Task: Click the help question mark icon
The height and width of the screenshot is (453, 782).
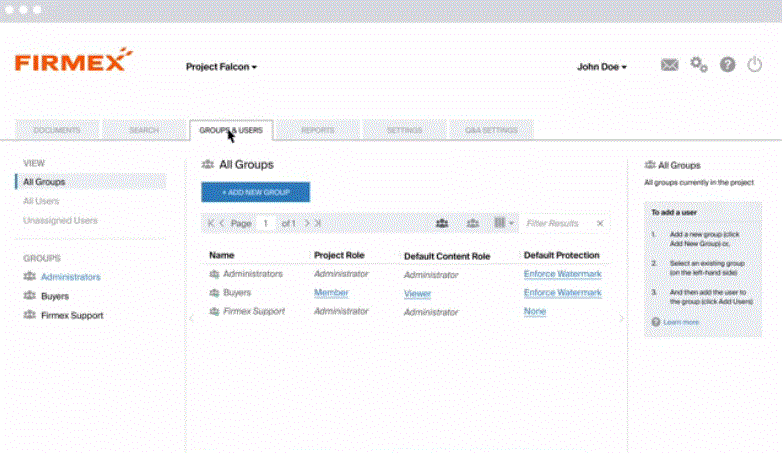Action: [727, 65]
